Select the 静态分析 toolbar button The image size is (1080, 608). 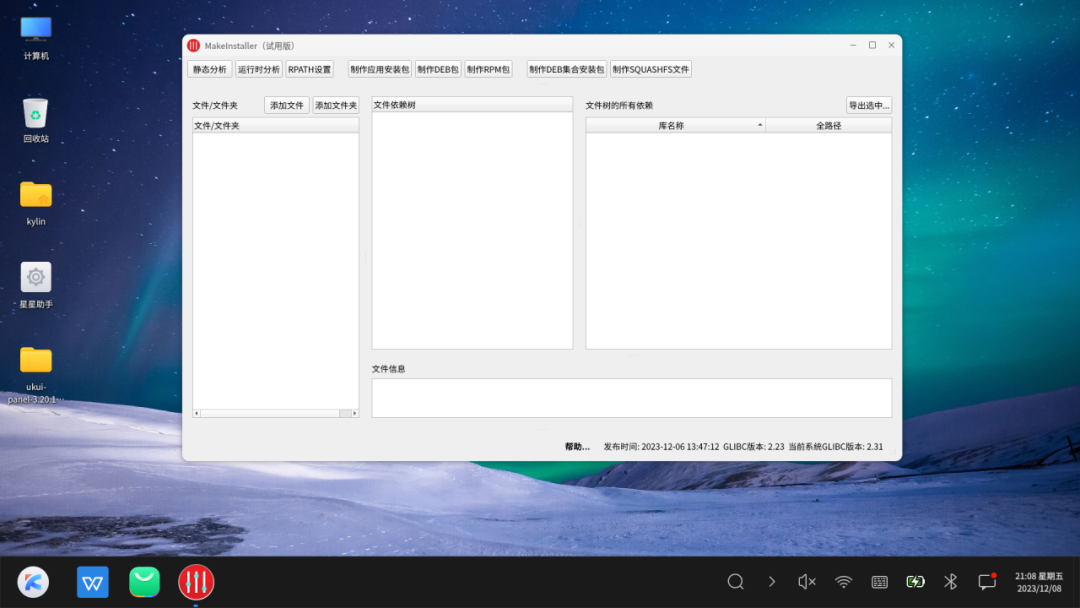(209, 70)
